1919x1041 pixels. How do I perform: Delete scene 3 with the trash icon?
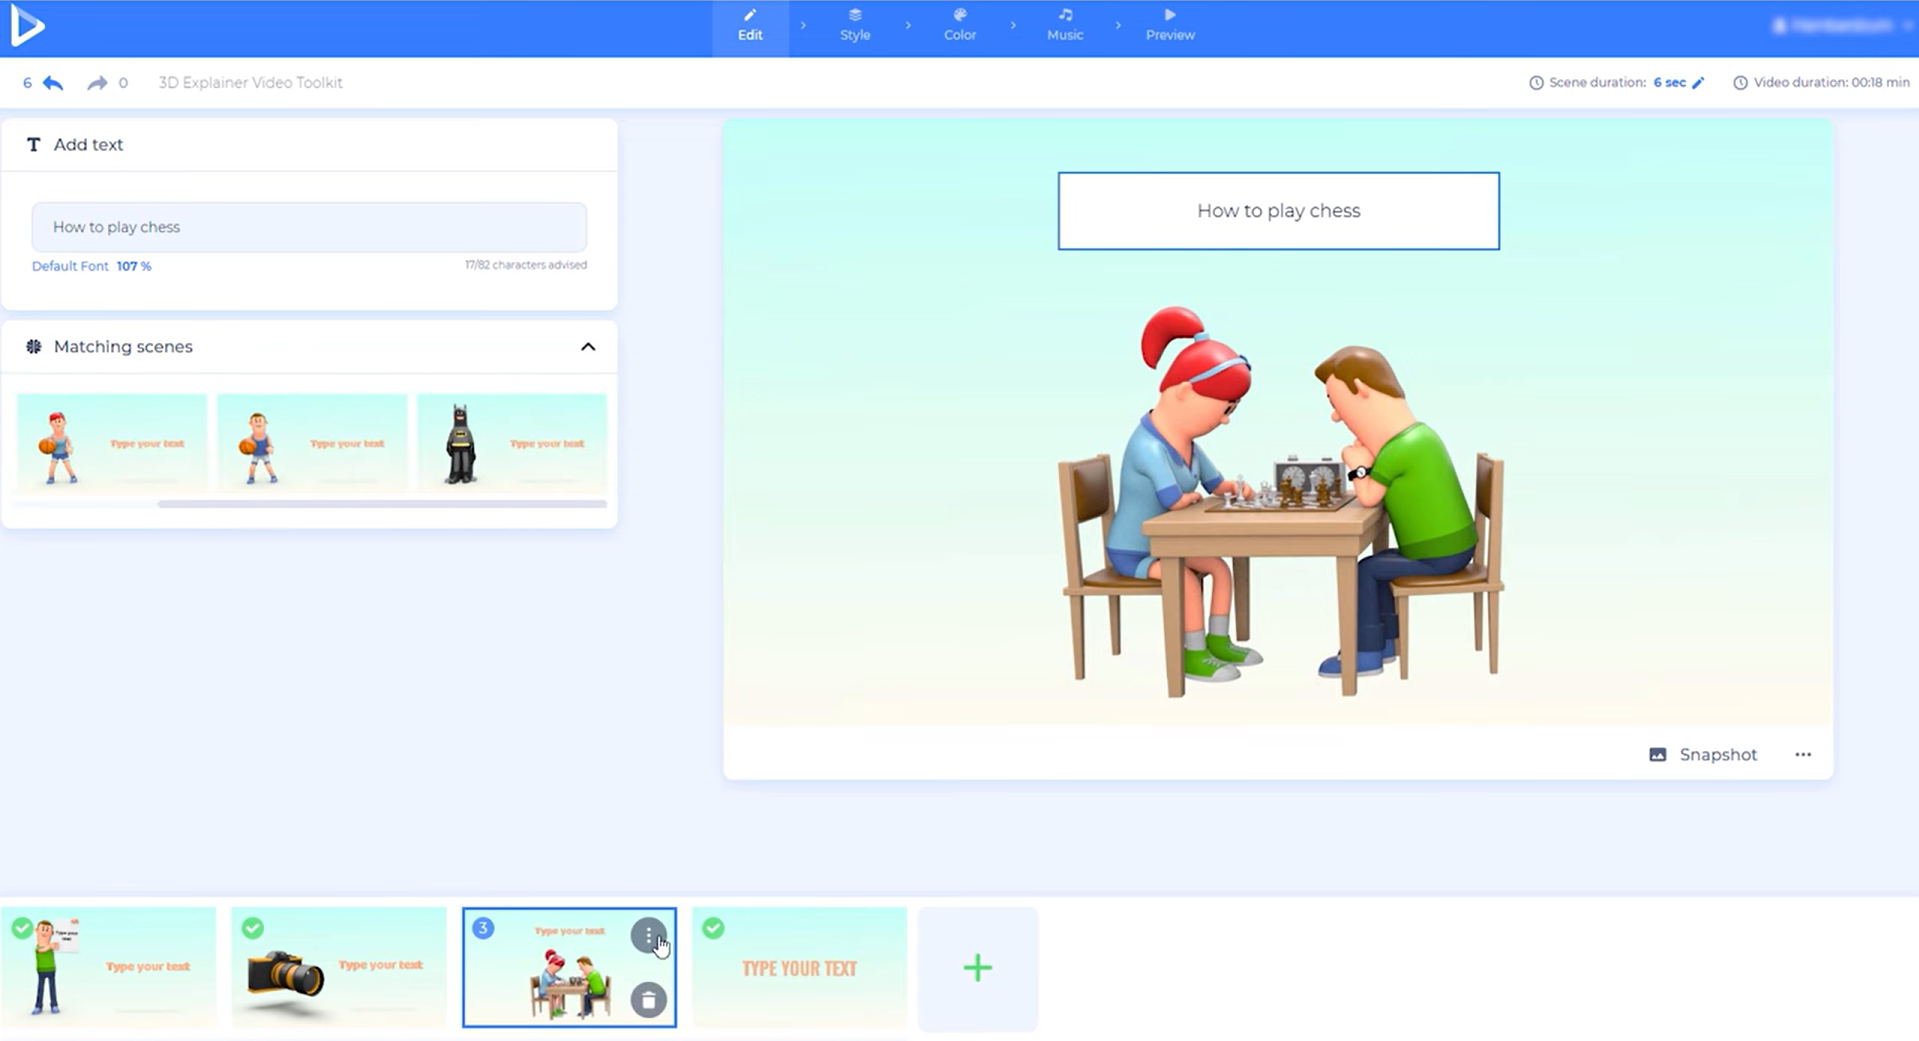[x=649, y=999]
